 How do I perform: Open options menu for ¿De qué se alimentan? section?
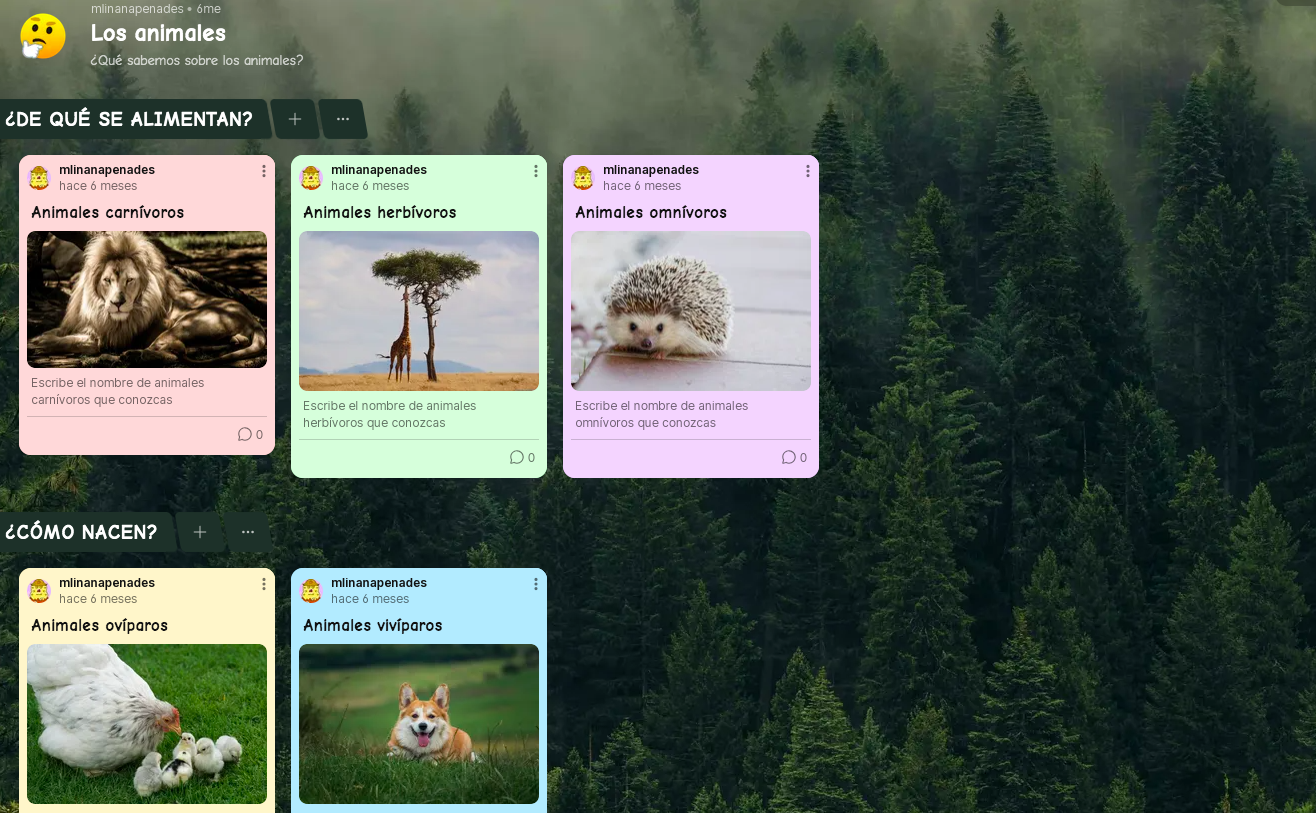343,119
